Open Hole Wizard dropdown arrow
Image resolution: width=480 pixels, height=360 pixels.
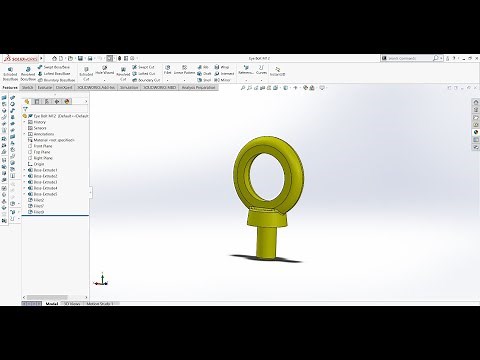tap(105, 80)
